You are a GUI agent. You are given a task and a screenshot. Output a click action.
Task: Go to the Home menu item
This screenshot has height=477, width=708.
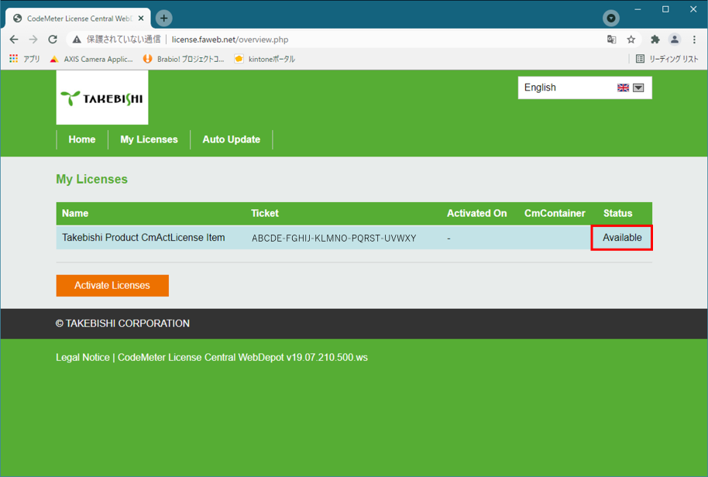tap(82, 140)
